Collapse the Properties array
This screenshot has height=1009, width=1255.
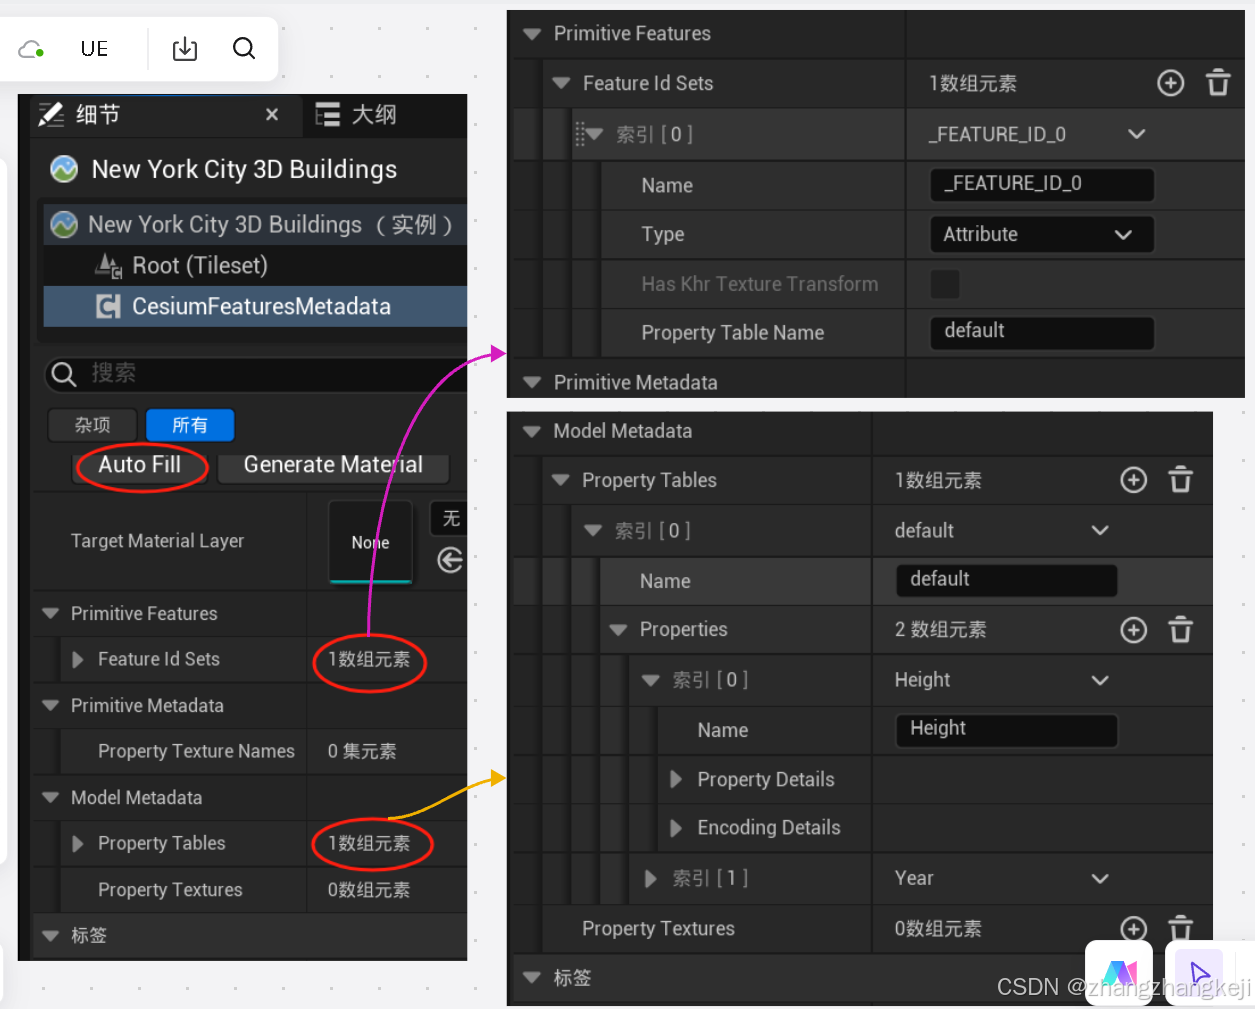pos(618,630)
